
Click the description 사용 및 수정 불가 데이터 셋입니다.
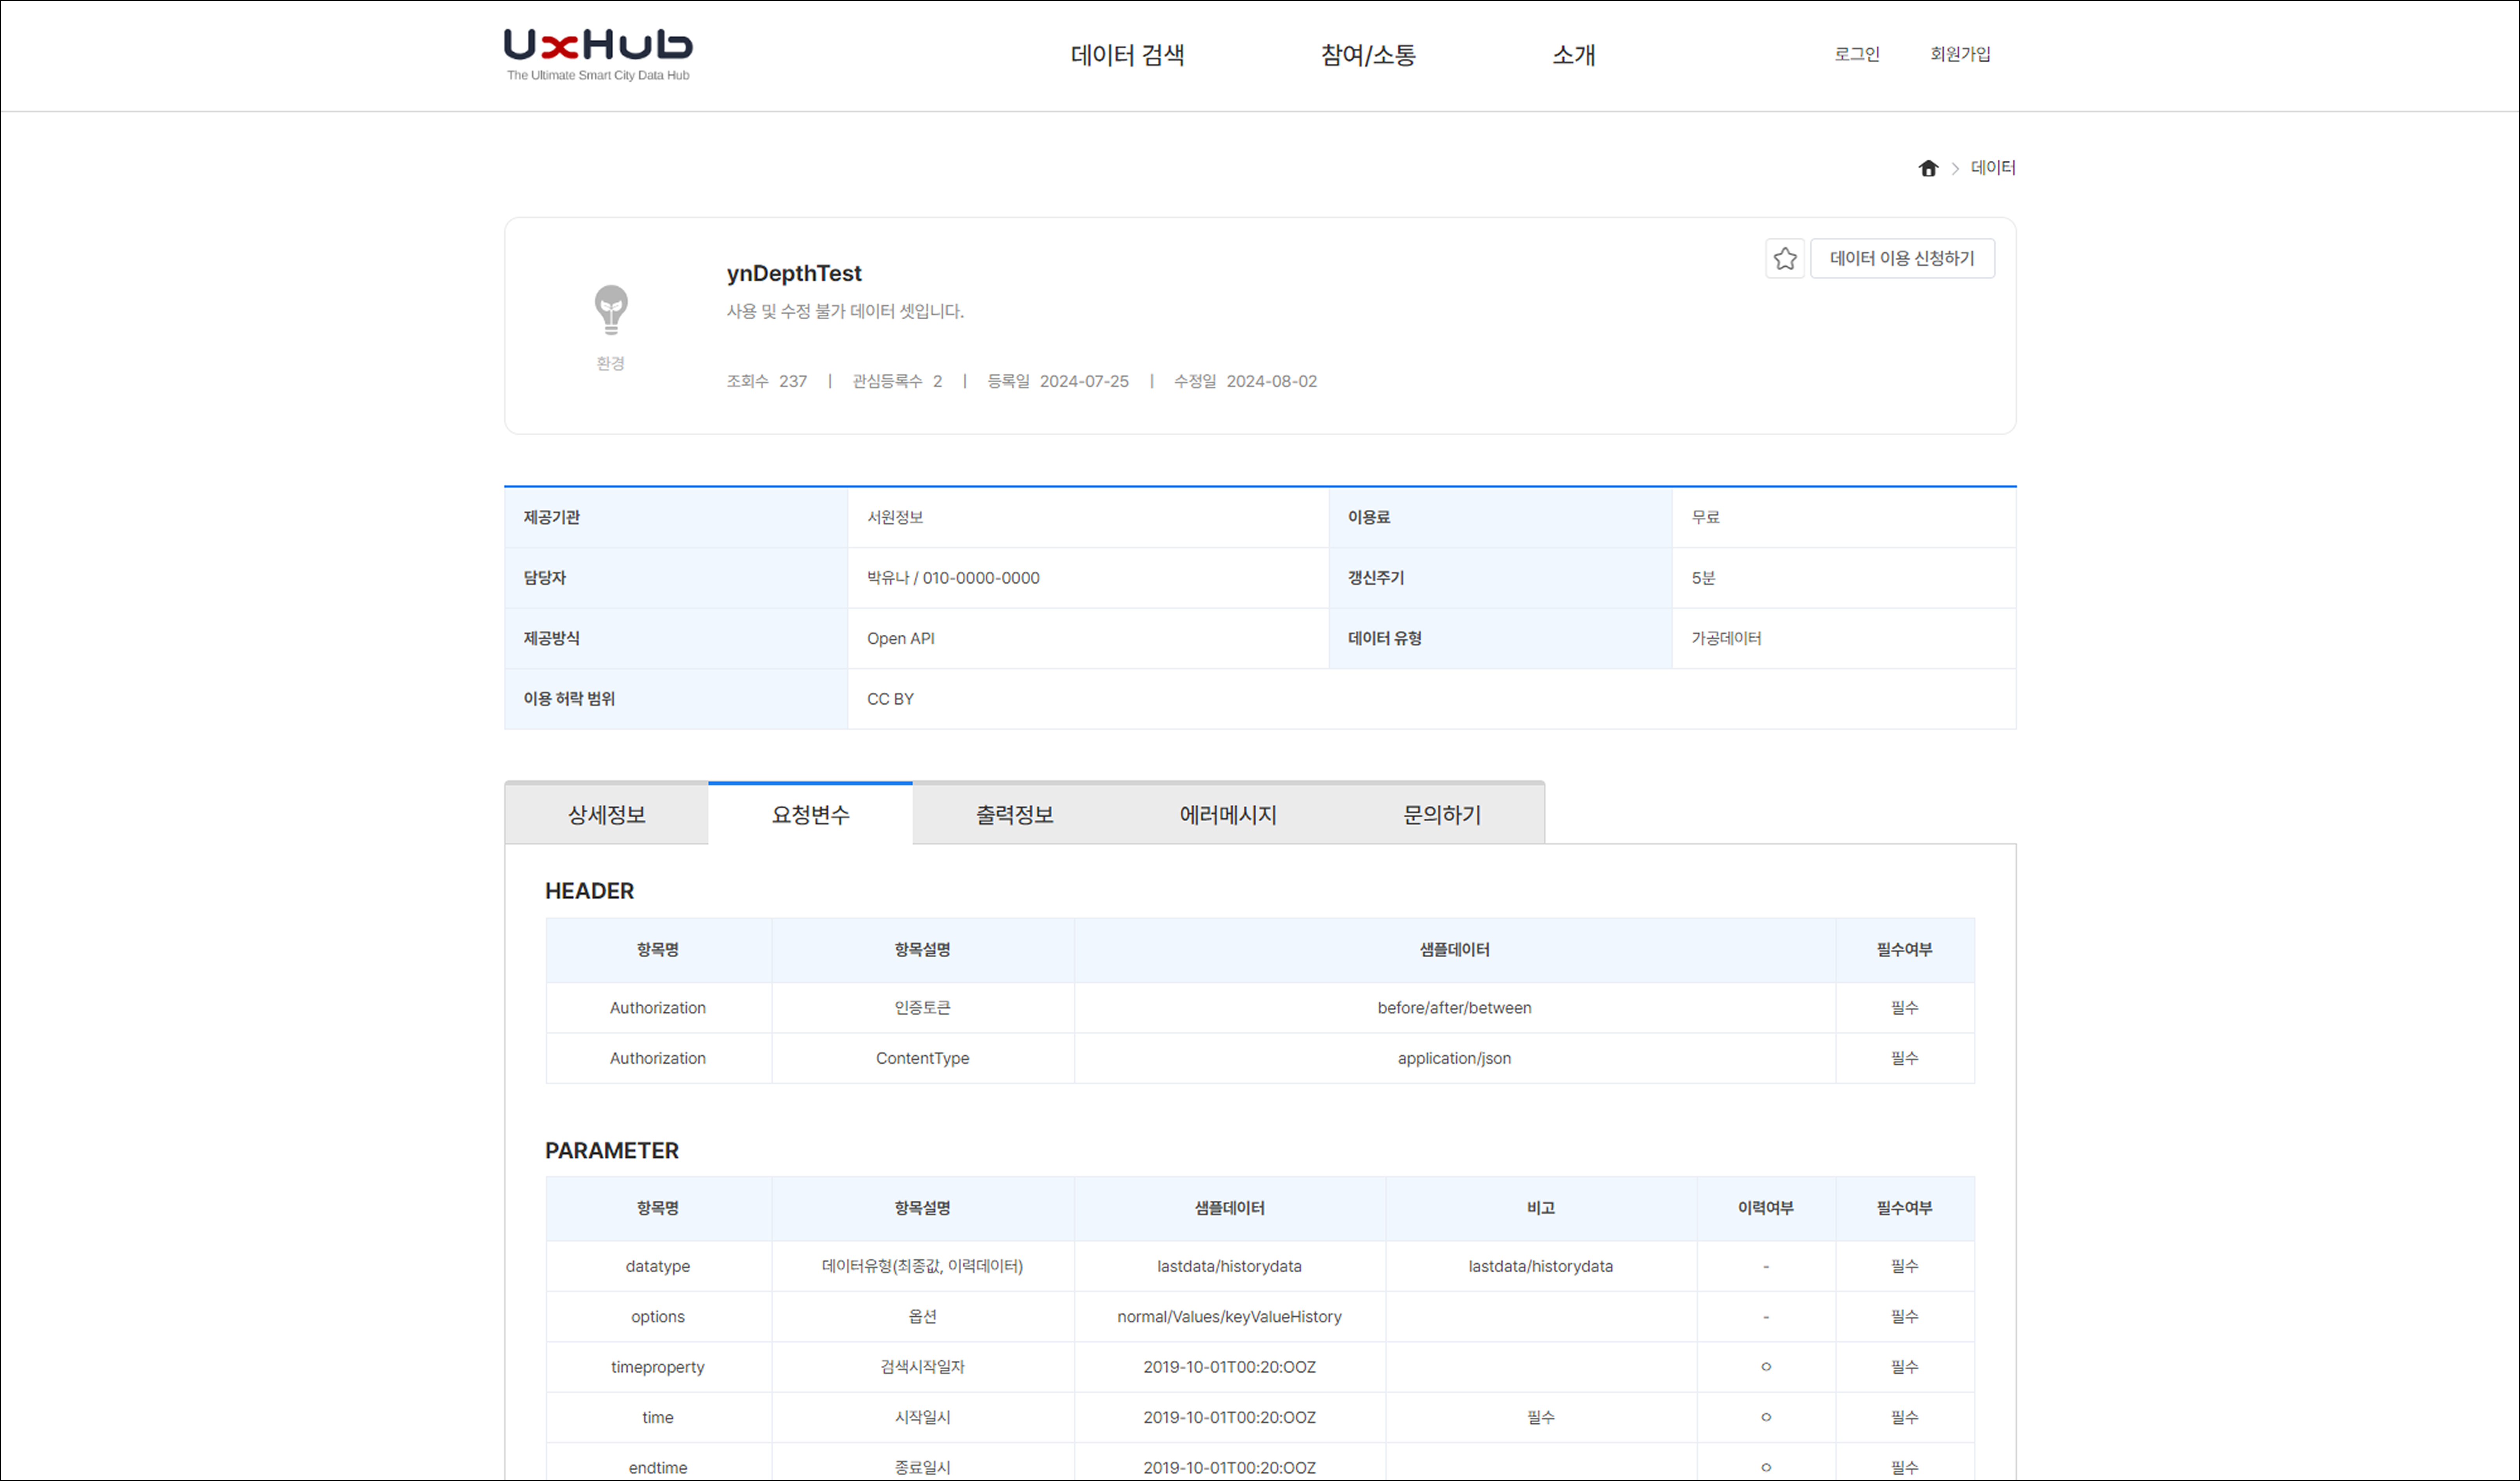tap(845, 311)
